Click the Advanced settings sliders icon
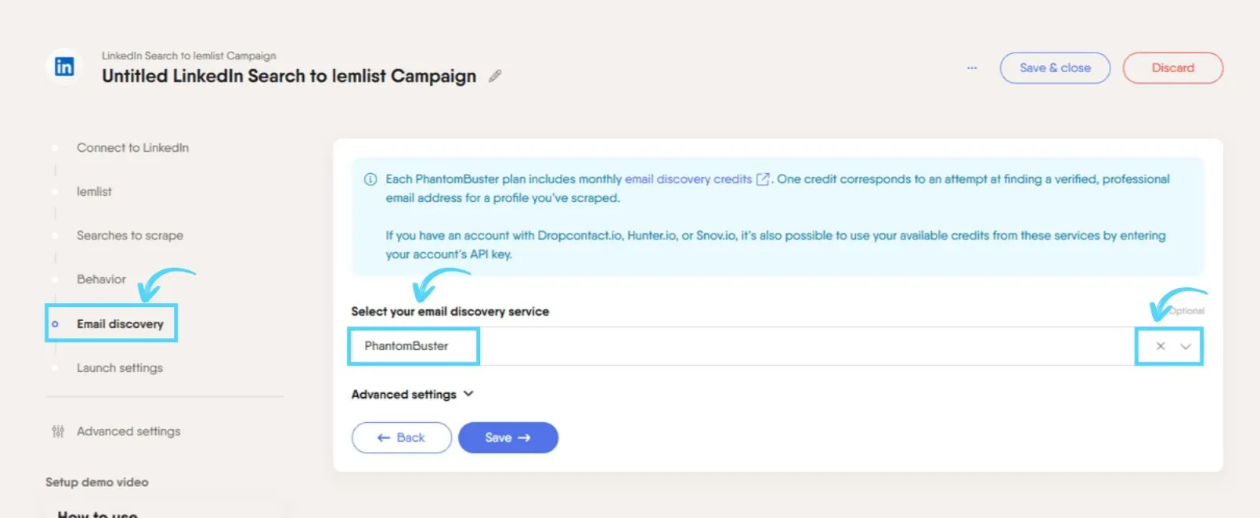The image size is (1260, 518). 58,431
